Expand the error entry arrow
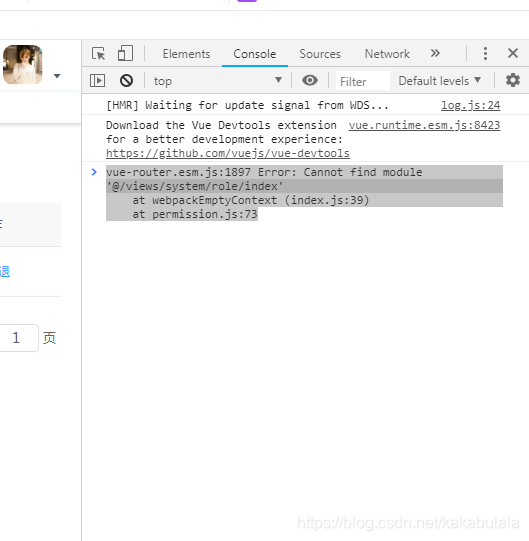The width and height of the screenshot is (529, 541). pos(94,172)
